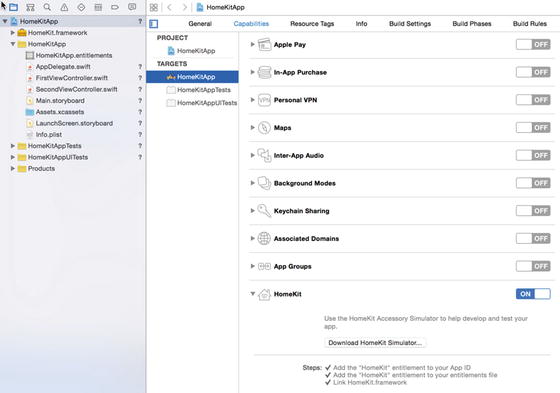Turn off the HomeKit switch
The height and width of the screenshot is (393, 560).
[x=533, y=294]
